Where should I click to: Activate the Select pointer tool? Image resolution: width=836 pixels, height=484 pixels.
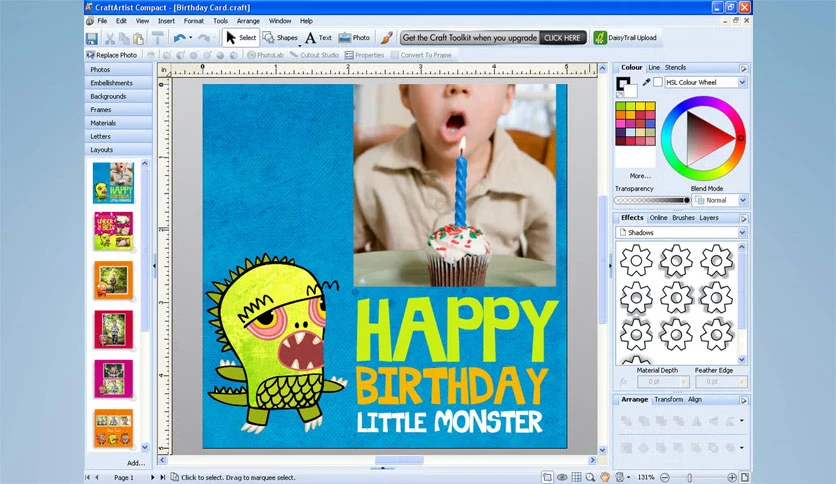(241, 38)
